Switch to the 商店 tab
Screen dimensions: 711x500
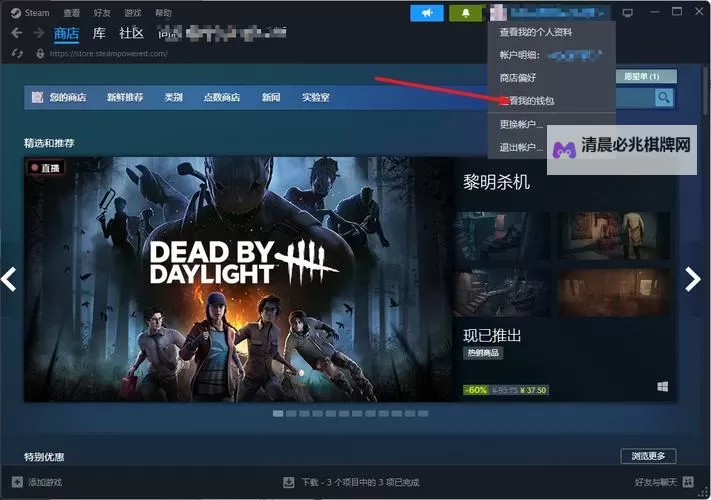click(x=66, y=34)
